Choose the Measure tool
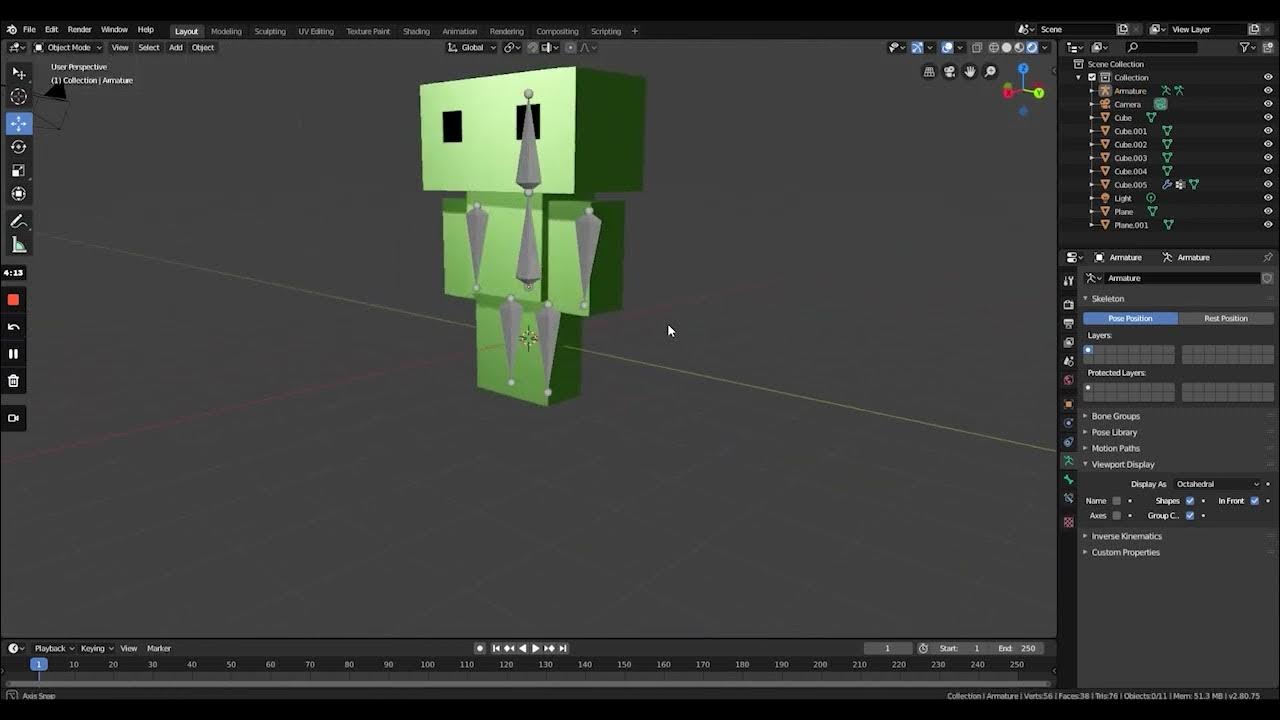This screenshot has height=720, width=1280. [x=18, y=245]
